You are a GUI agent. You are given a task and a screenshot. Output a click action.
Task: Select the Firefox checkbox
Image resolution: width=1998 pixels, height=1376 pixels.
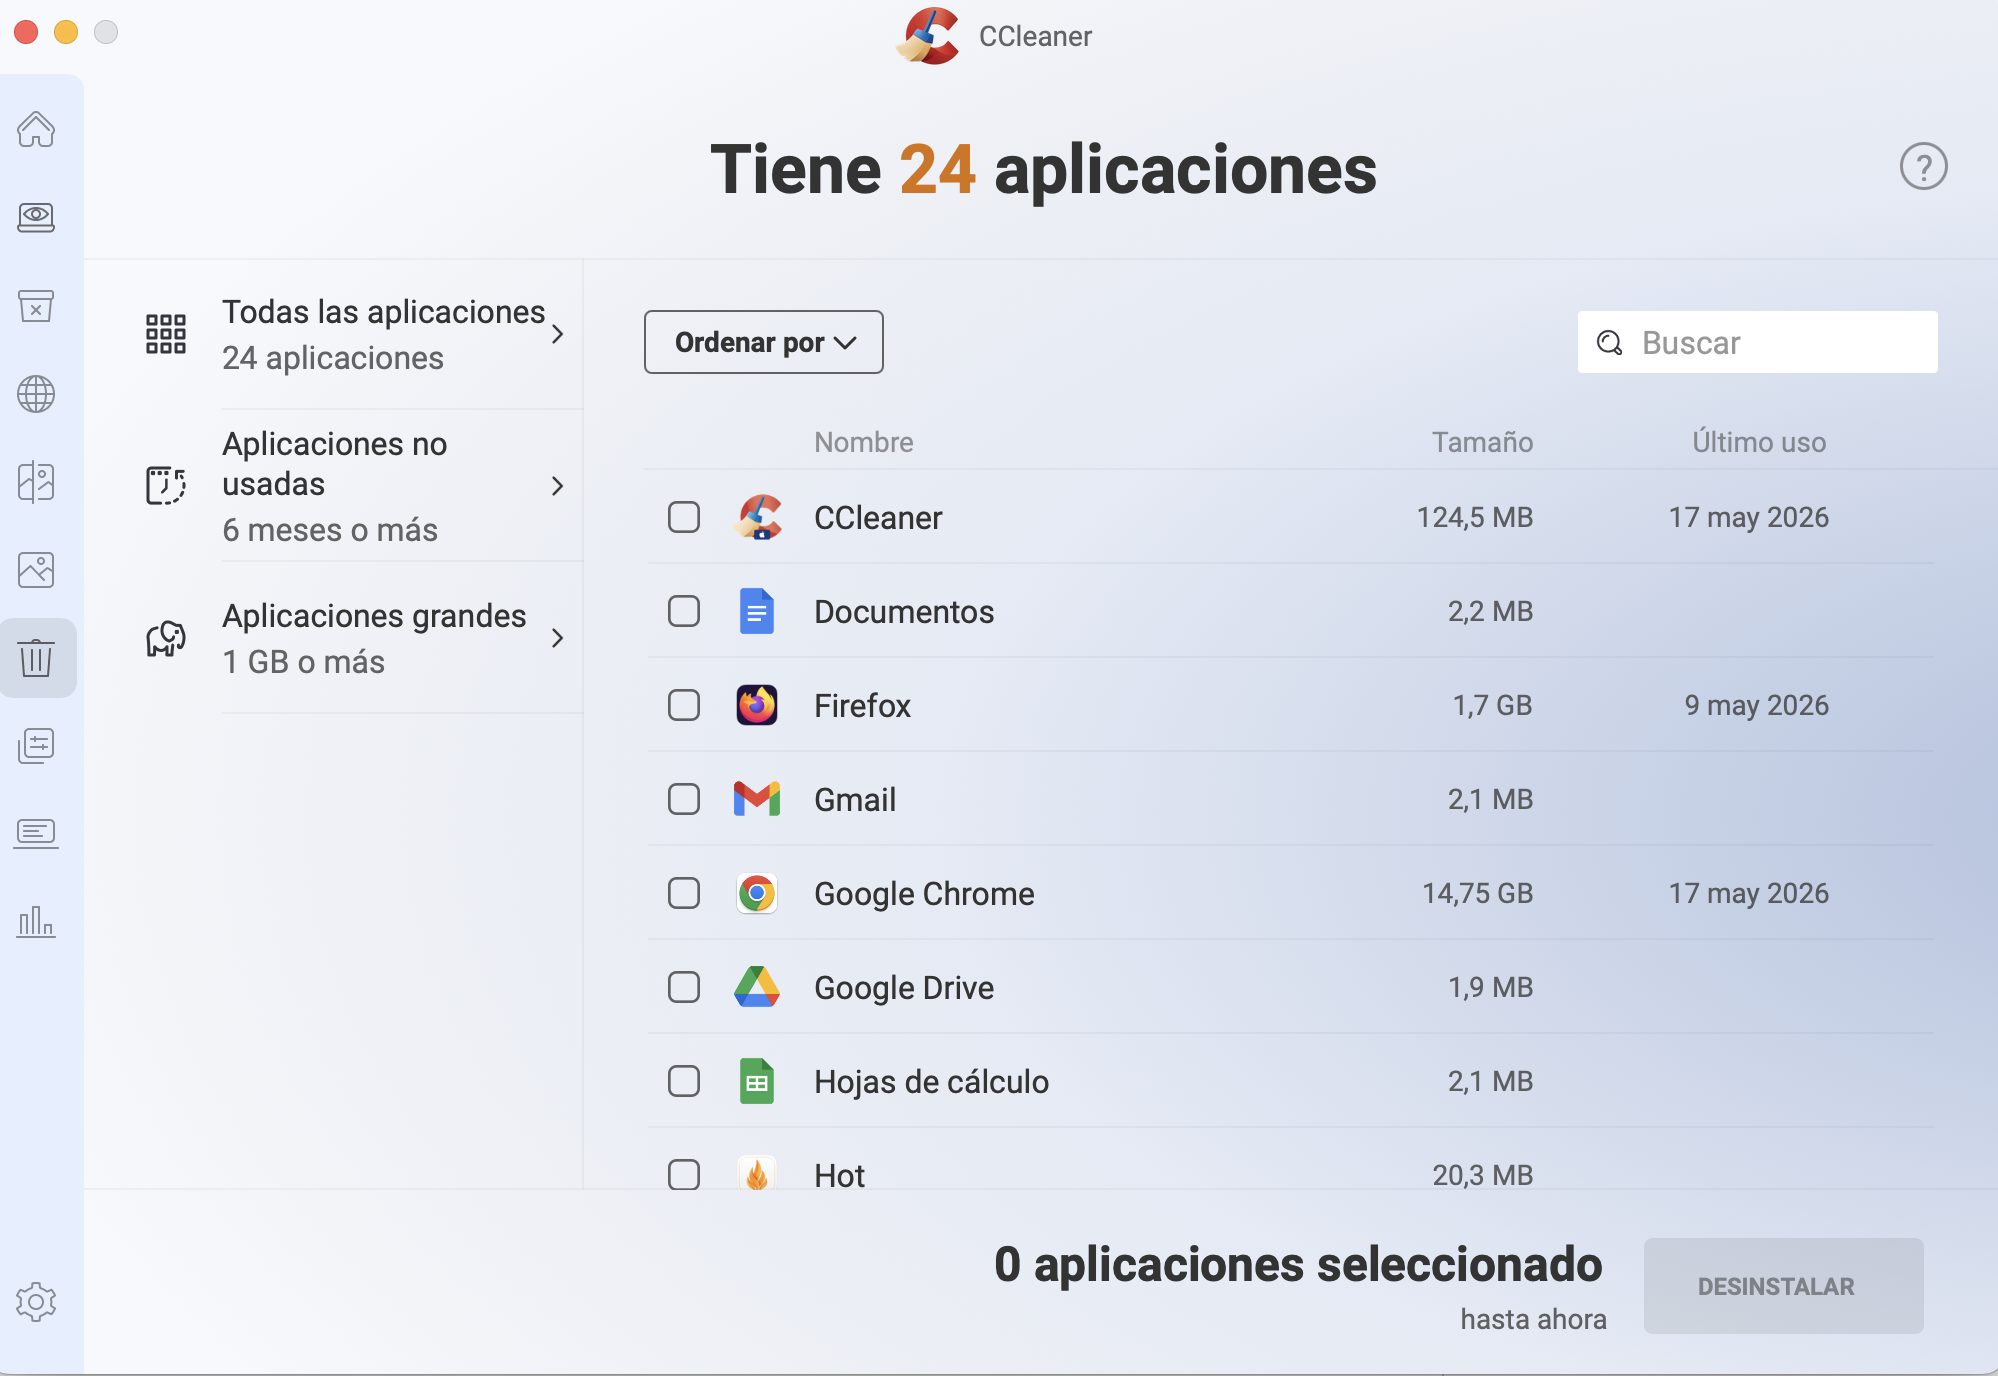tap(684, 705)
